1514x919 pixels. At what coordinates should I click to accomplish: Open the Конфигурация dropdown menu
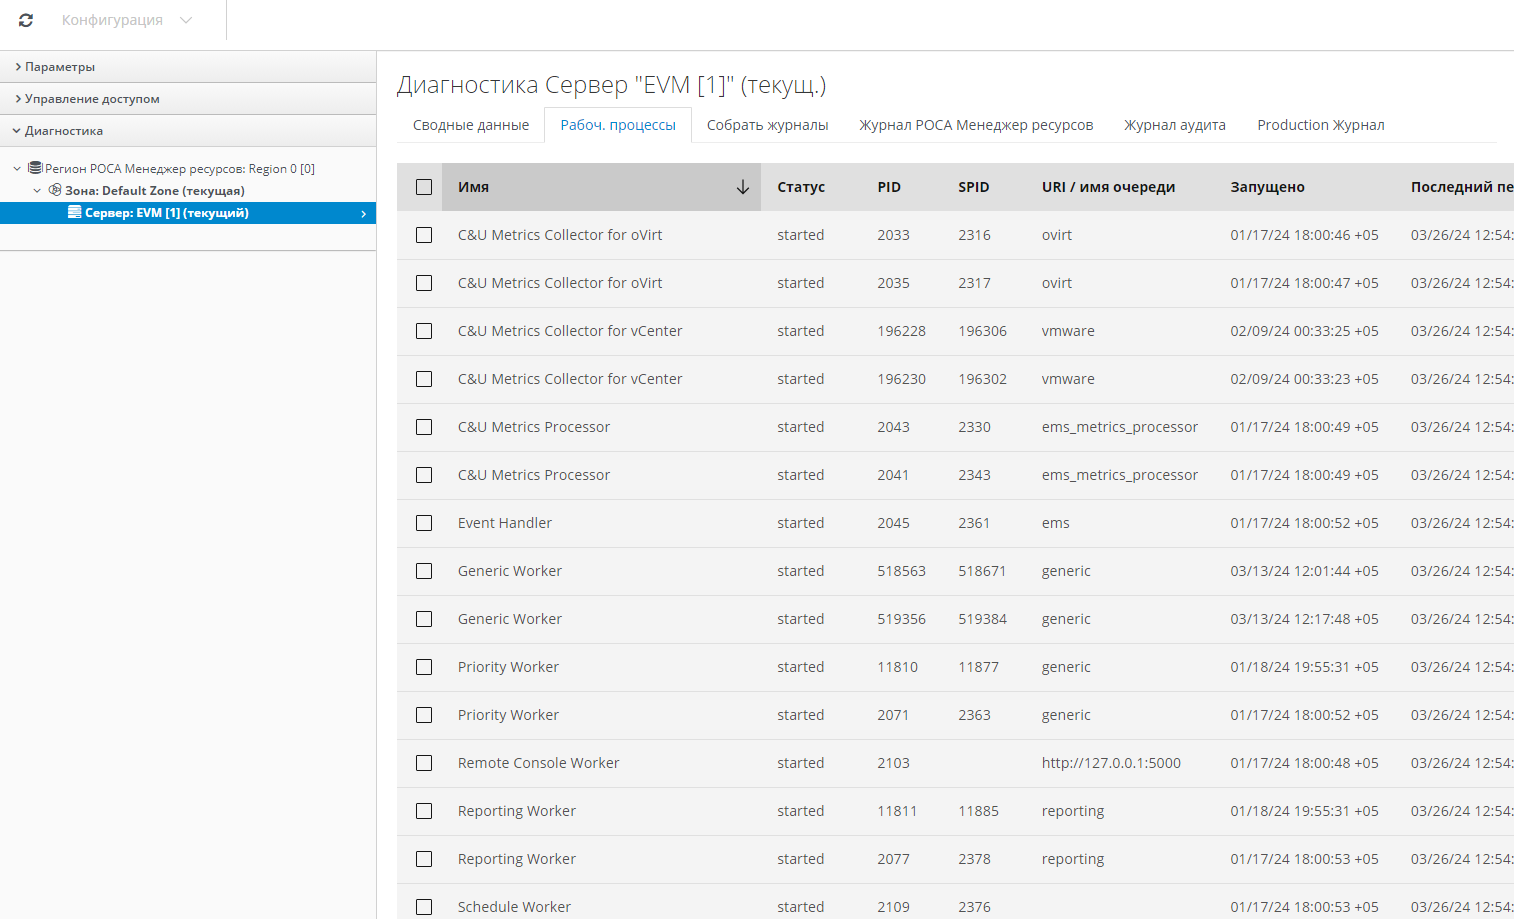pos(126,20)
